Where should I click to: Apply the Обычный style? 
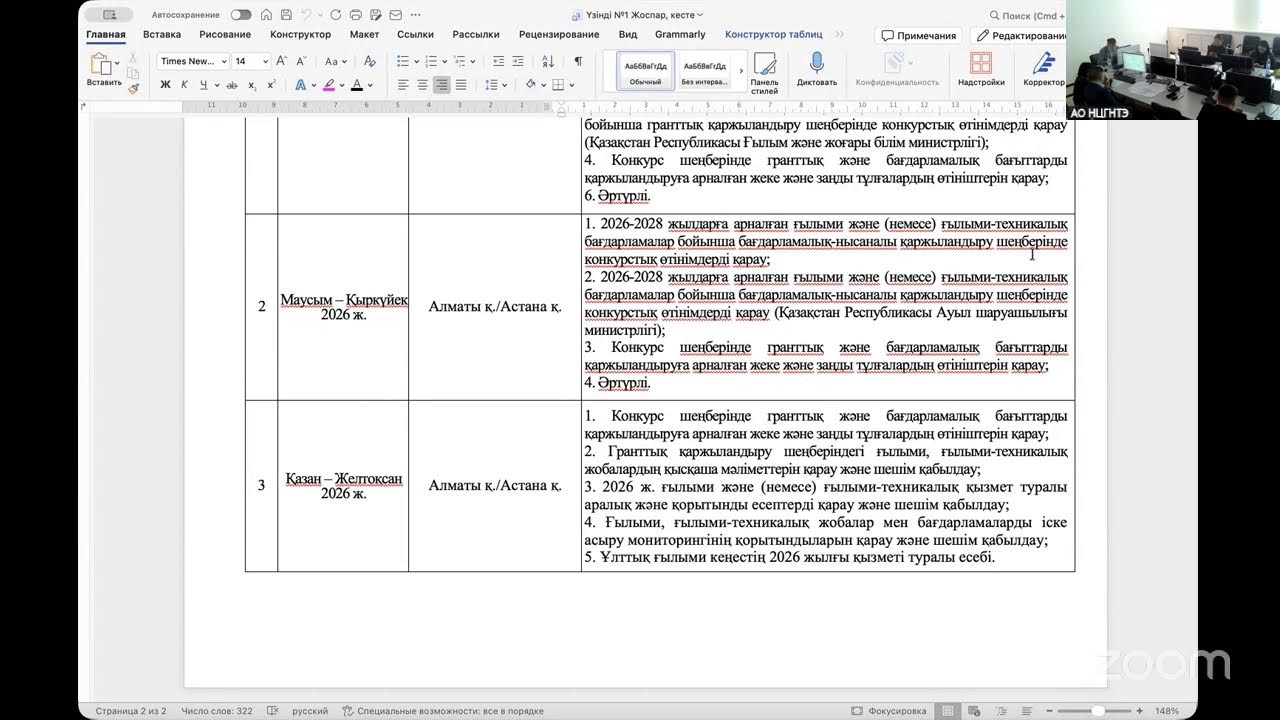645,70
